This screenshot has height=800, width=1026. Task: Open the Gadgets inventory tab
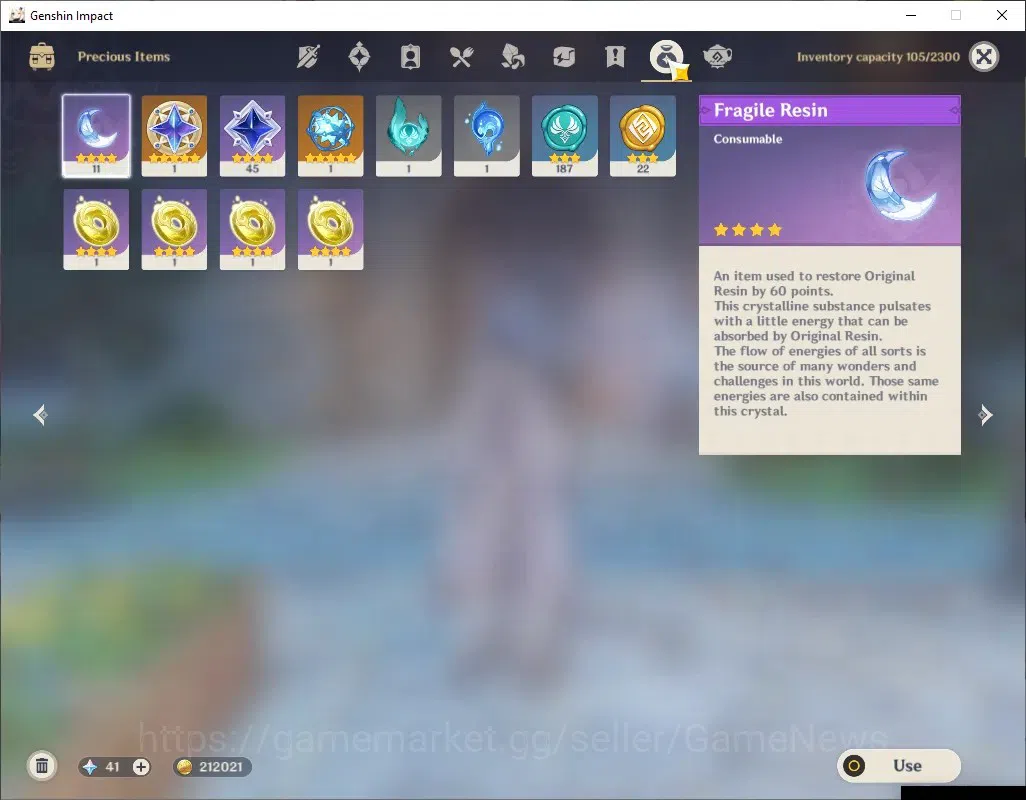[563, 57]
